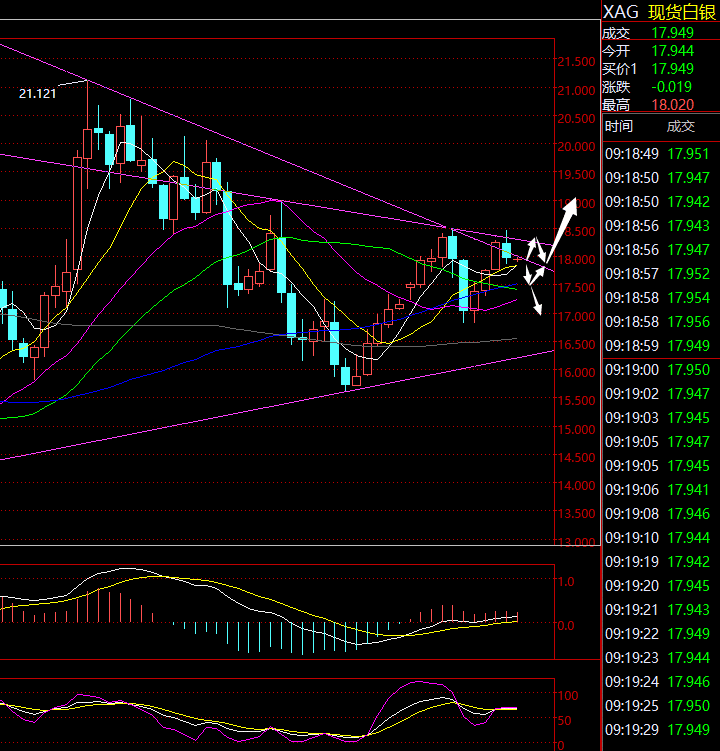
Task: Select the 现货白银 instrument title
Action: 683,13
